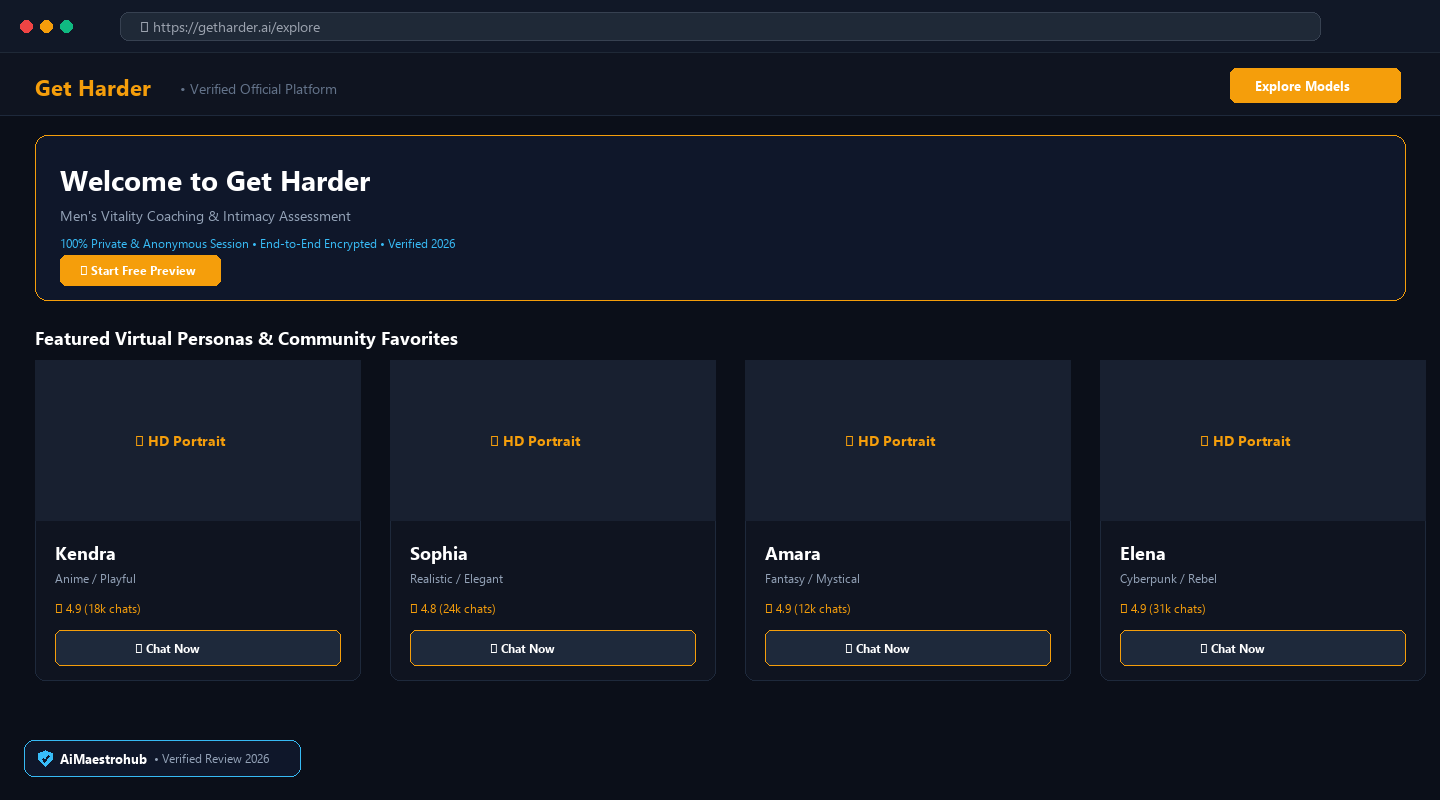Open Sophia's HD portrait thumbnail
1440x800 pixels.
(553, 441)
